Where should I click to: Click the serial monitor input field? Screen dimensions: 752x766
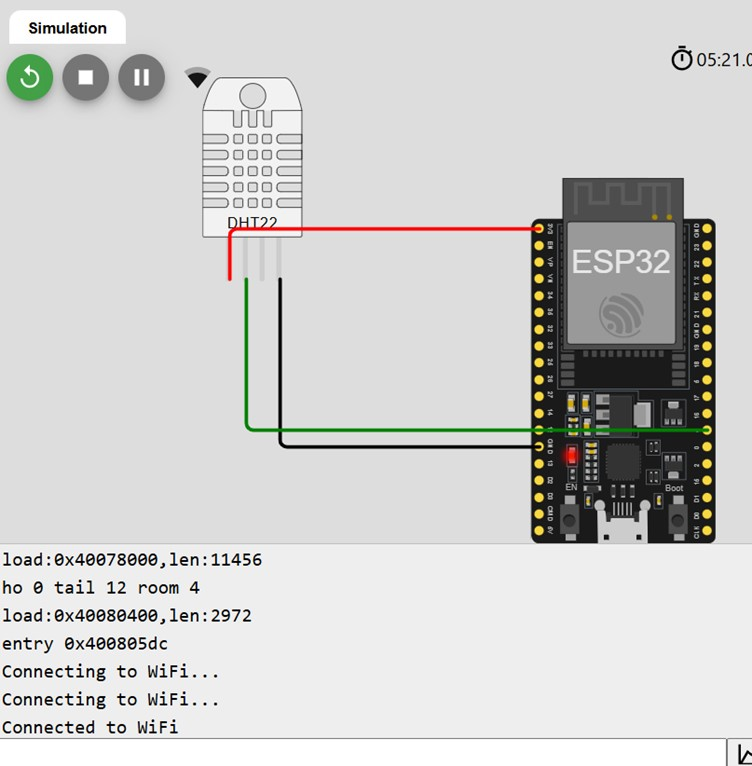pos(363,752)
